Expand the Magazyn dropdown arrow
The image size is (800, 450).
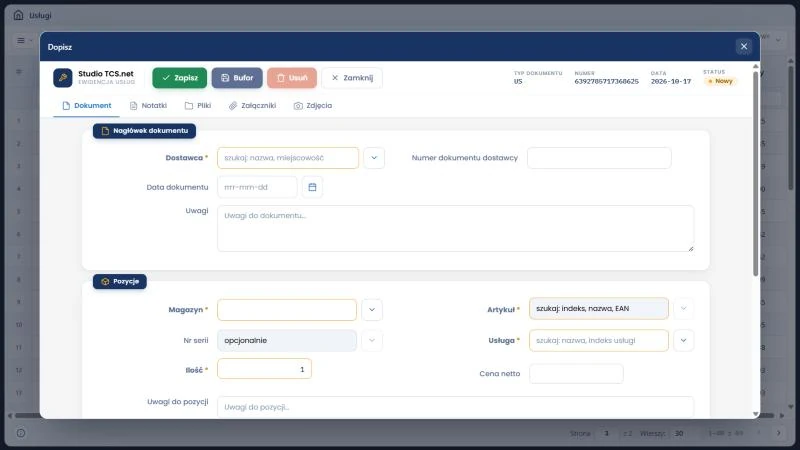372,310
